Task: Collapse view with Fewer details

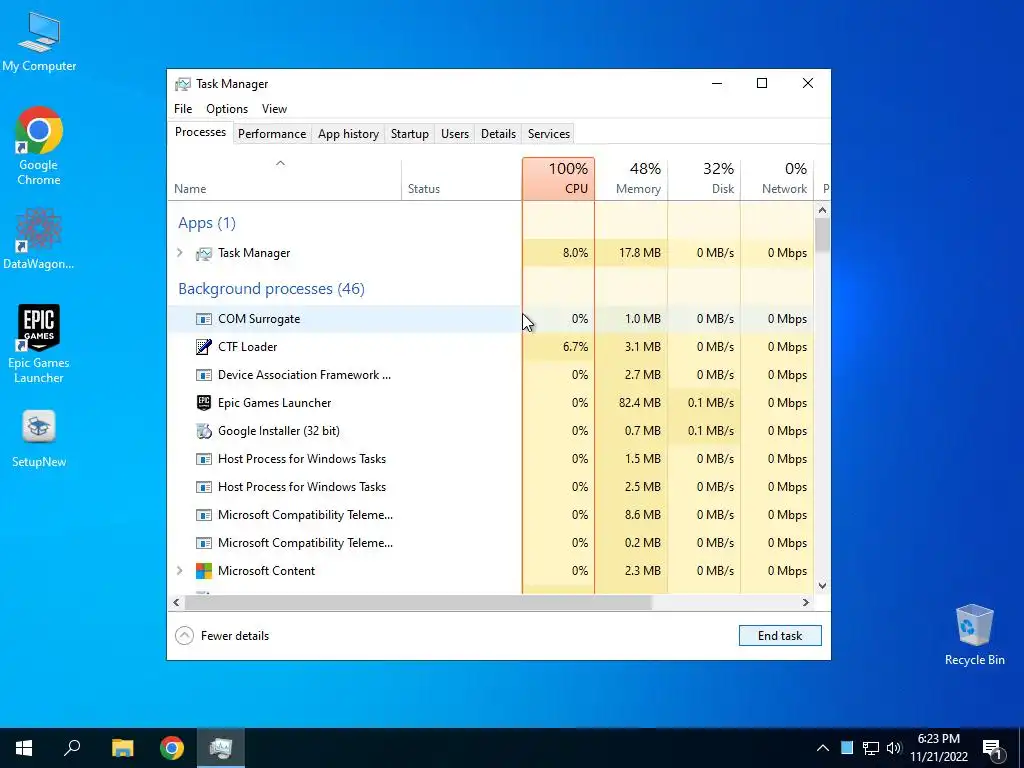Action: [x=223, y=636]
